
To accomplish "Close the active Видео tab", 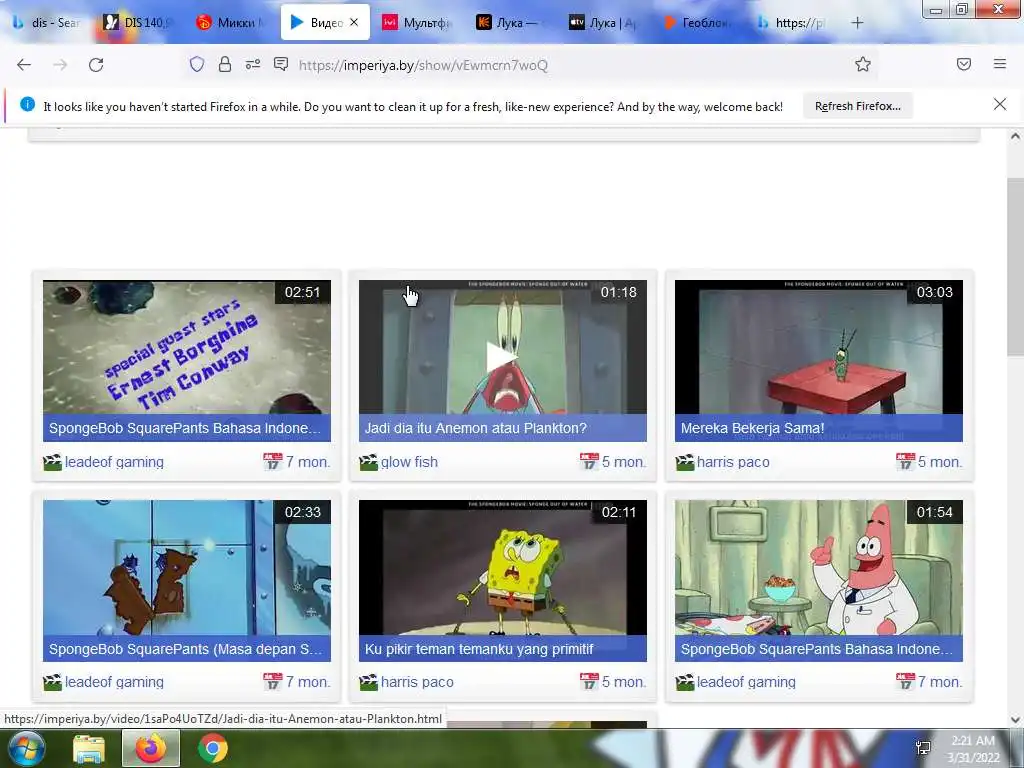I will (x=354, y=22).
